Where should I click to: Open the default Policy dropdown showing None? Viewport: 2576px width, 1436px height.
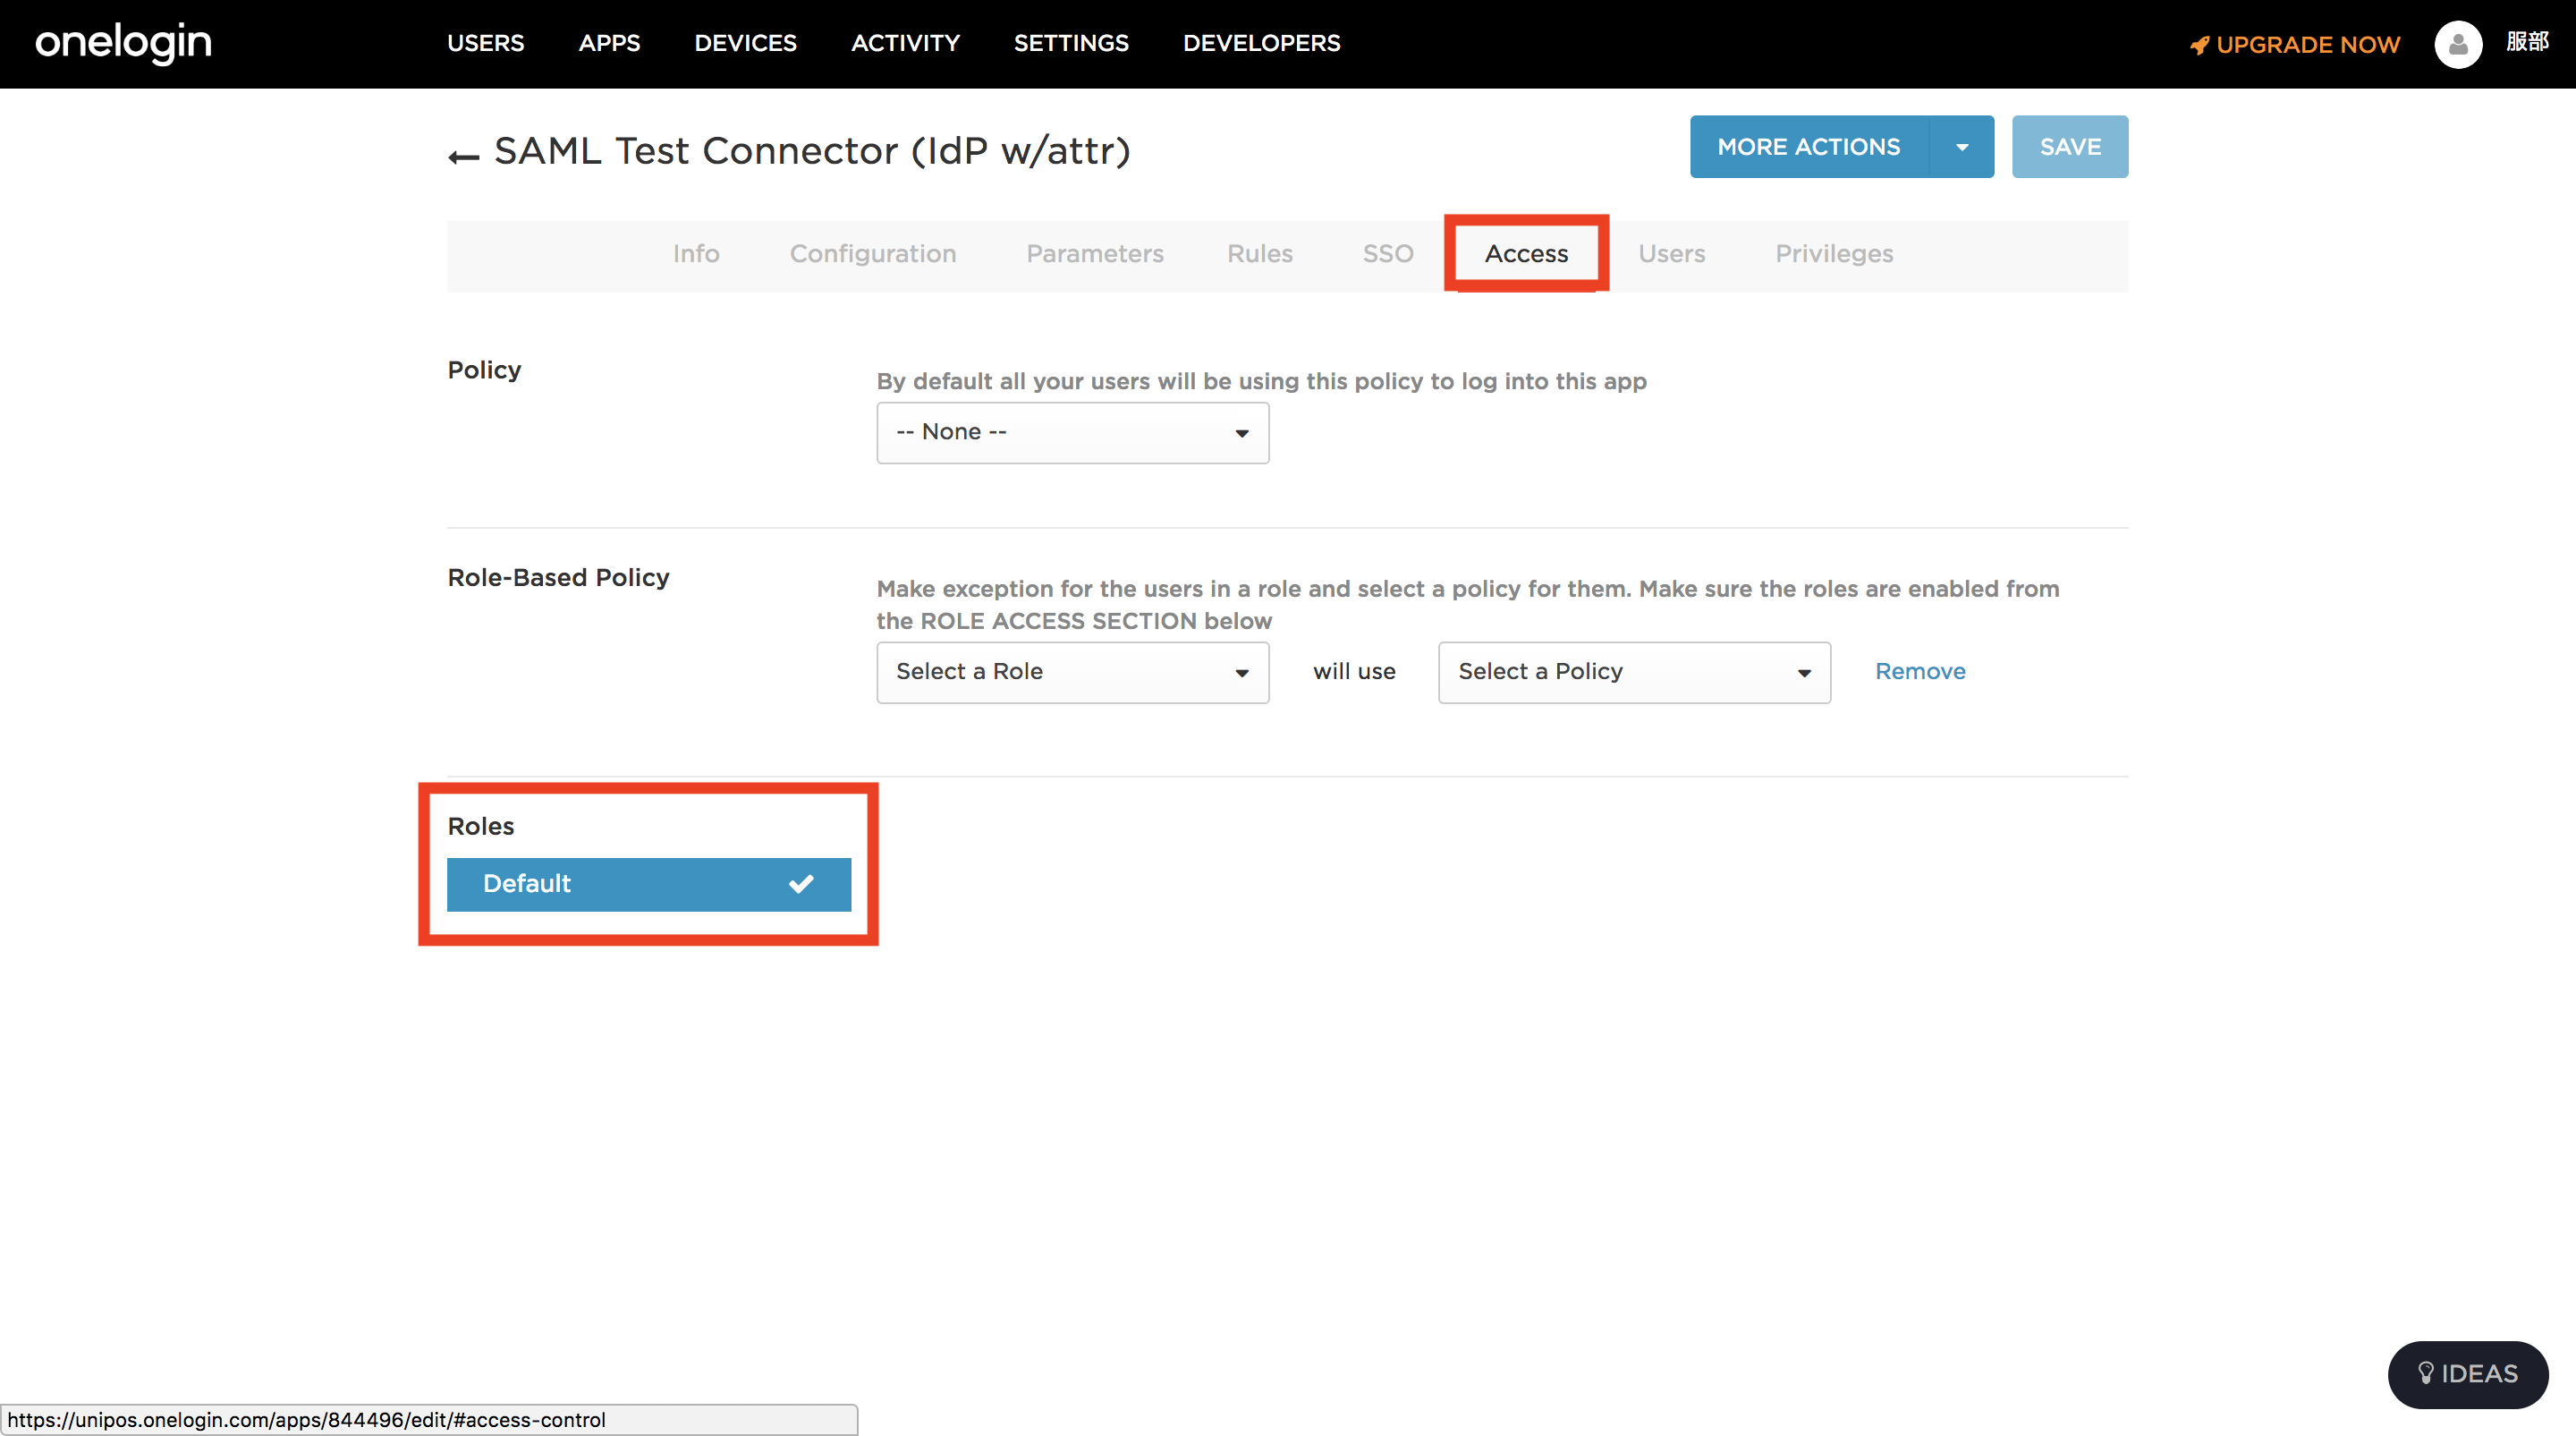click(x=1072, y=432)
